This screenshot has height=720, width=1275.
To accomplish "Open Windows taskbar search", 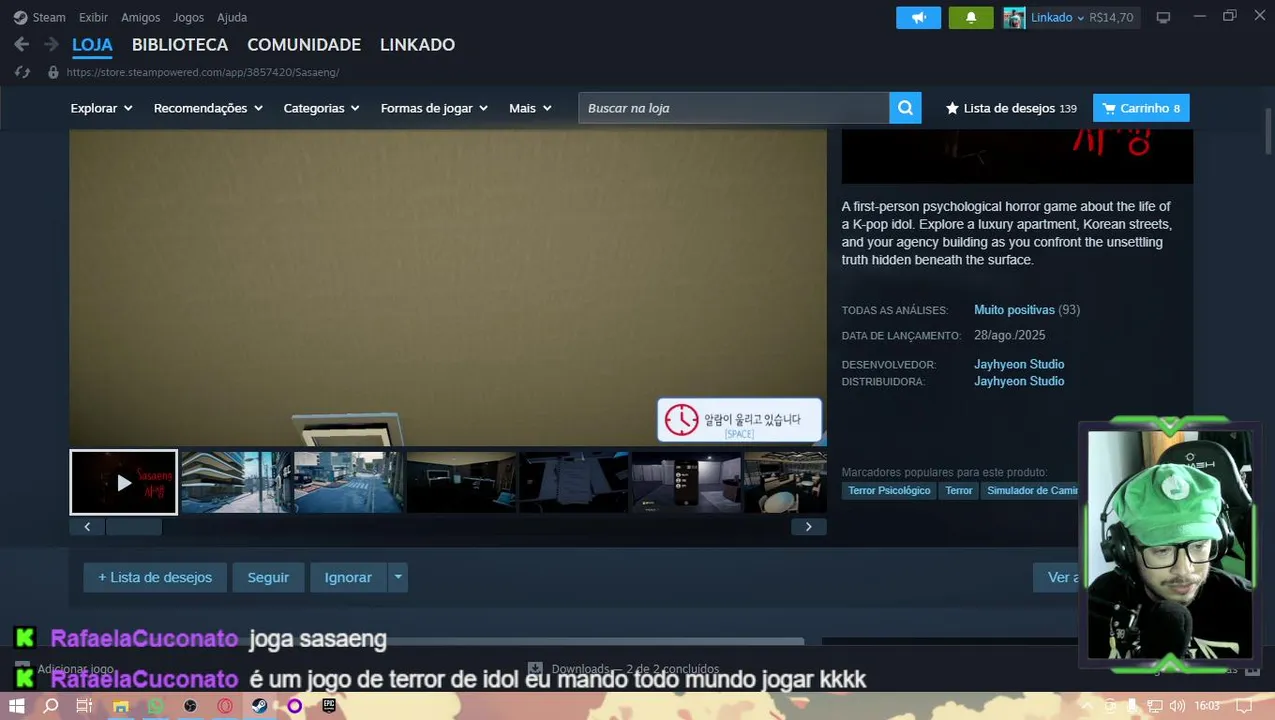I will [51, 706].
